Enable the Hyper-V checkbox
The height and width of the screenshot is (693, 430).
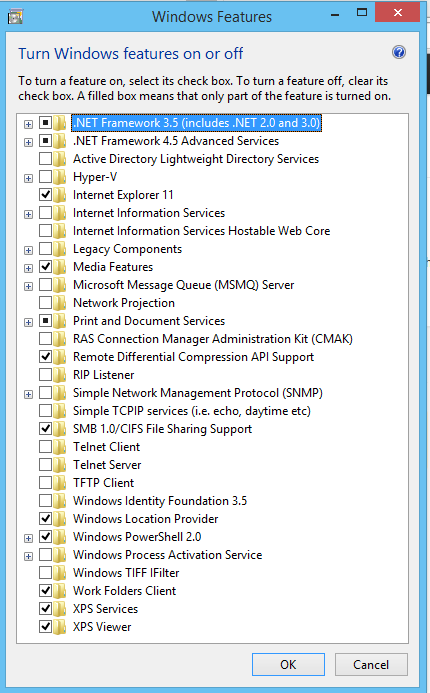[46, 176]
